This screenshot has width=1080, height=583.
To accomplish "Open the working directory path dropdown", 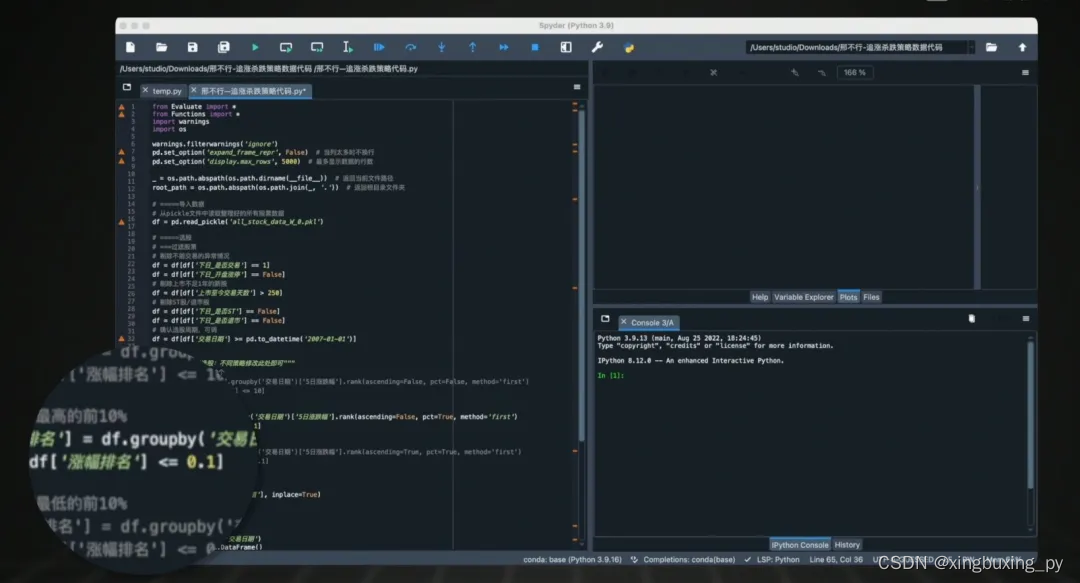I will 971,47.
